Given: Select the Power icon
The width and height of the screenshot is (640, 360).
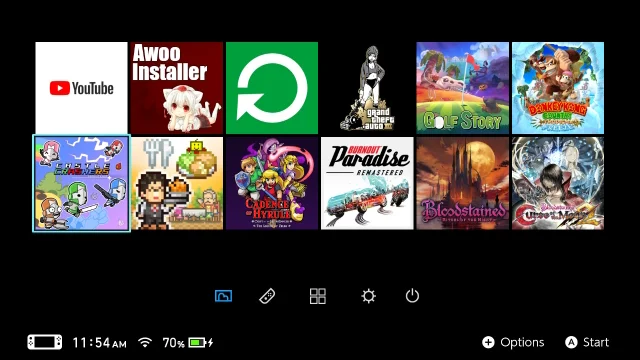Looking at the screenshot, I should pyautogui.click(x=412, y=296).
